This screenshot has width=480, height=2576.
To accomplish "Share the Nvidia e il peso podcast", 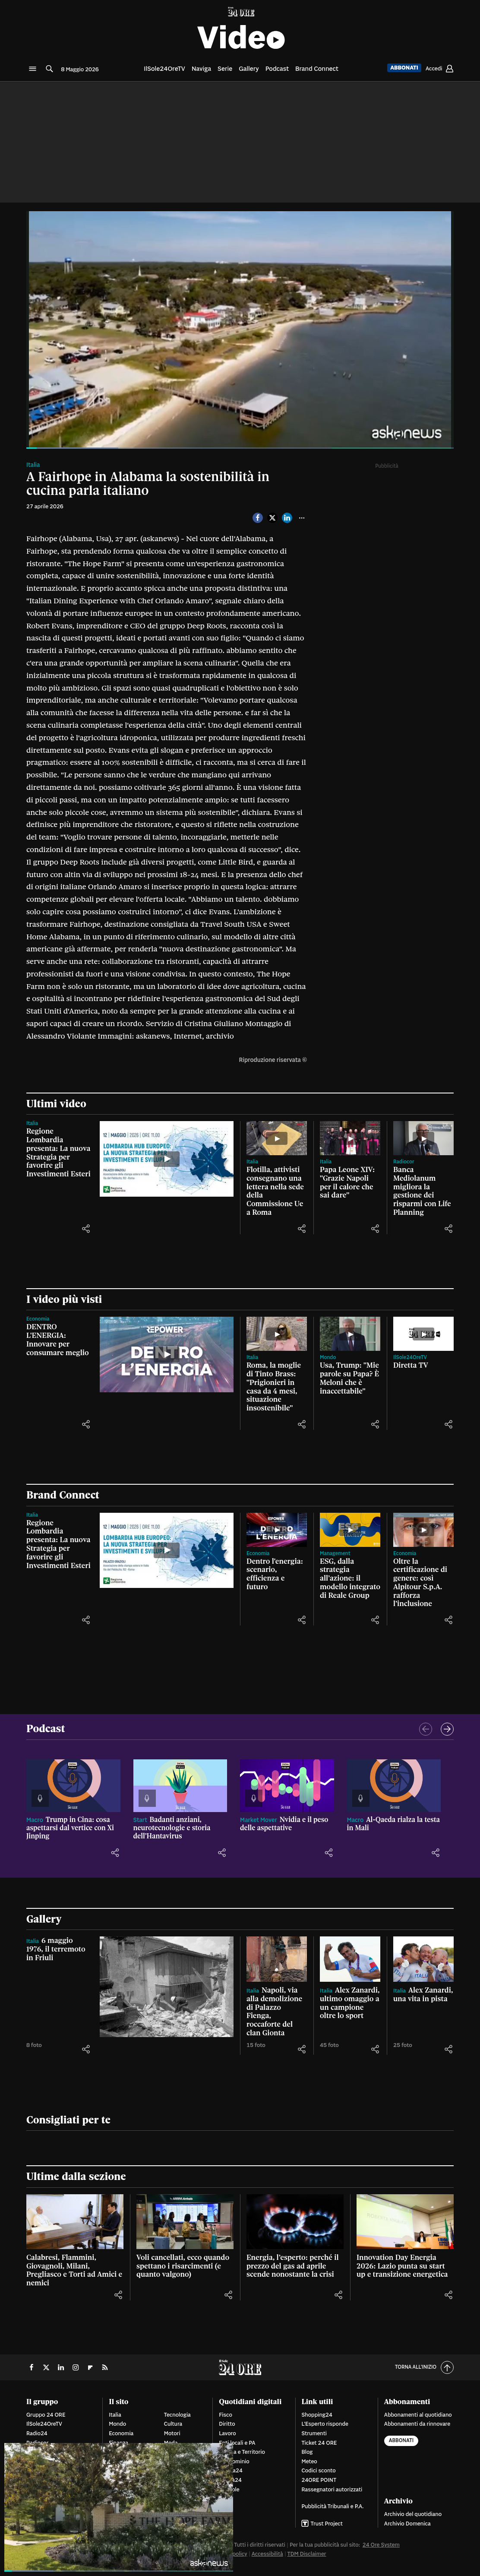I will (329, 1853).
